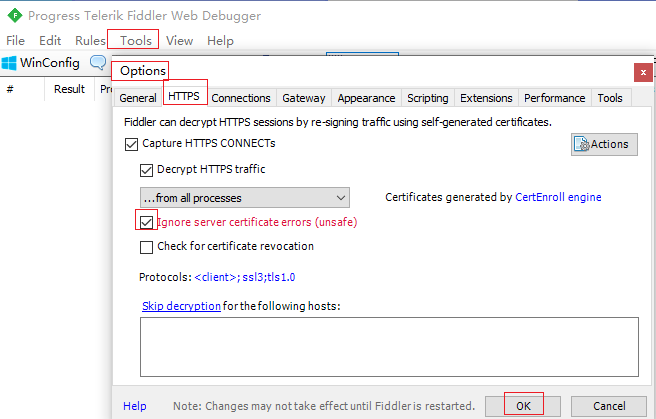
Task: Click the Skip decryption link
Action: (181, 306)
